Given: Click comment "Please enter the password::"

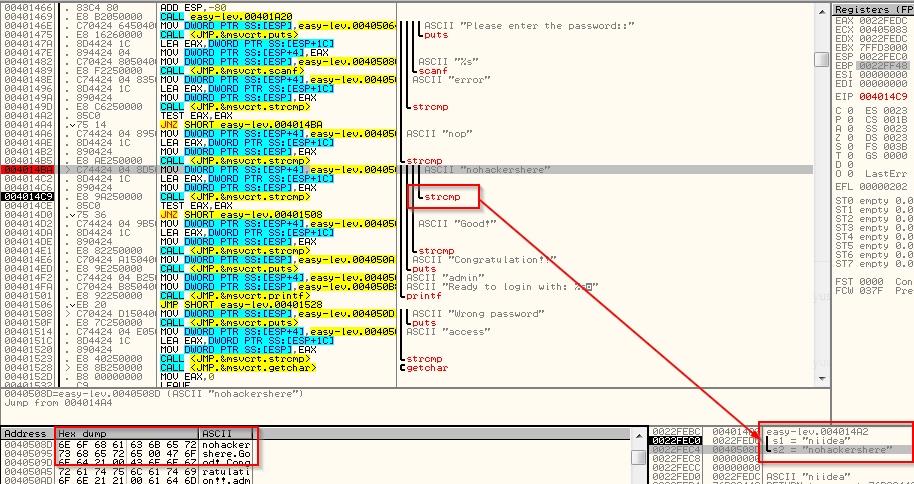Looking at the screenshot, I should 529,26.
